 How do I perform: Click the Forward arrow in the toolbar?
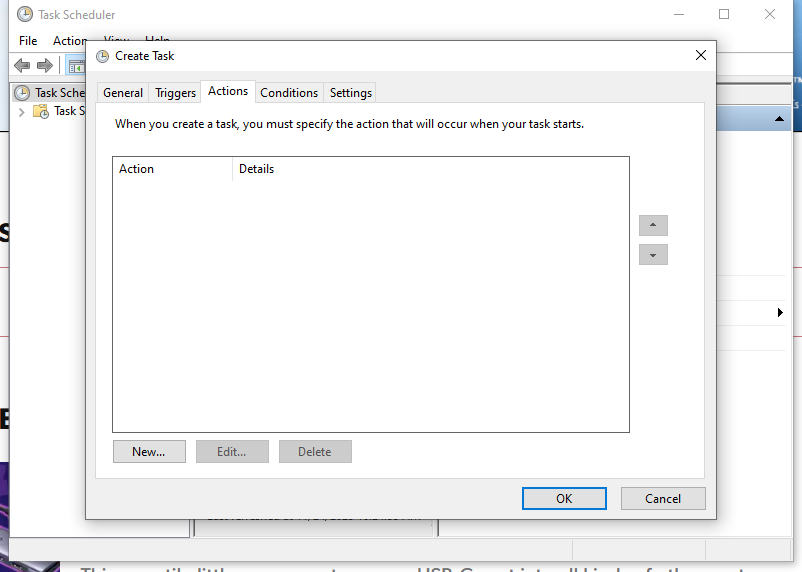(45, 66)
